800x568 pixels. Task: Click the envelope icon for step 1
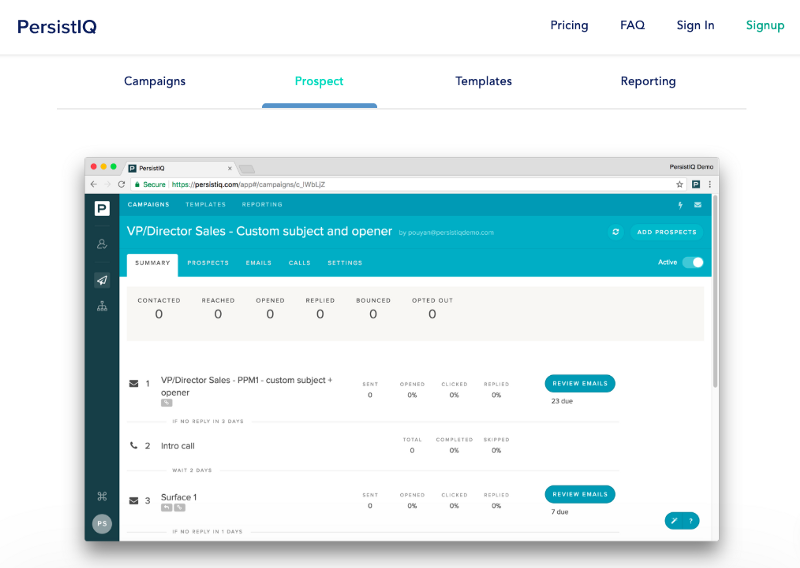tap(134, 383)
